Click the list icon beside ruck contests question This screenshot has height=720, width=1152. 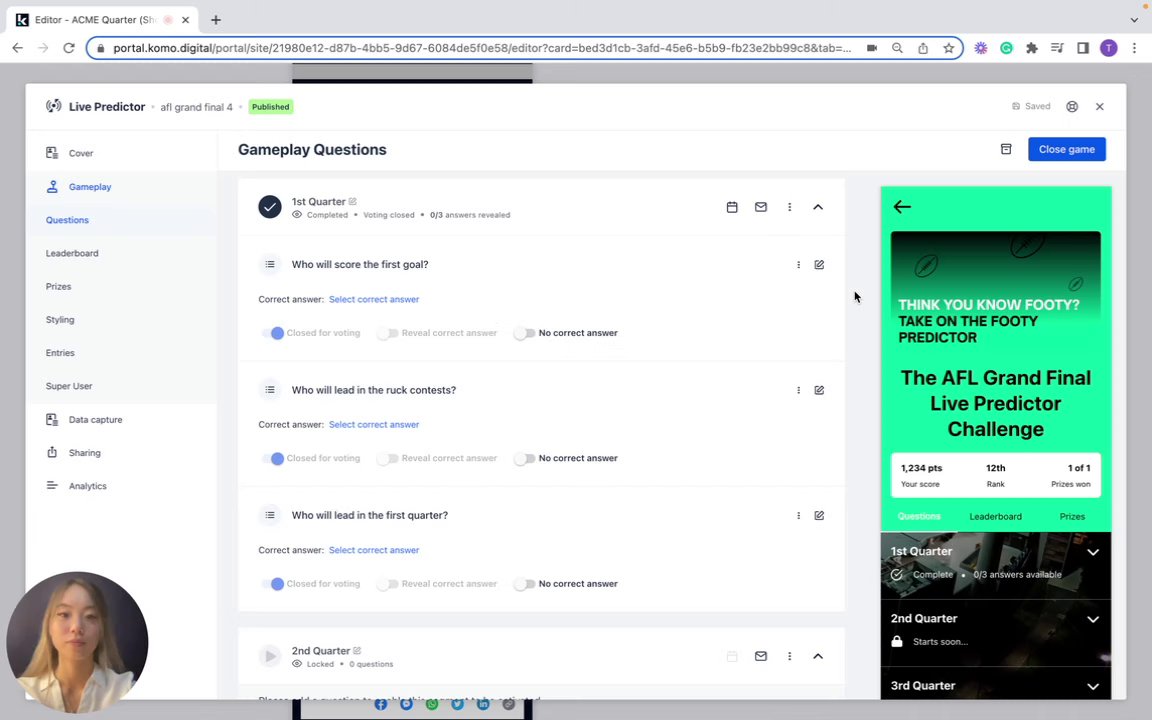click(270, 390)
